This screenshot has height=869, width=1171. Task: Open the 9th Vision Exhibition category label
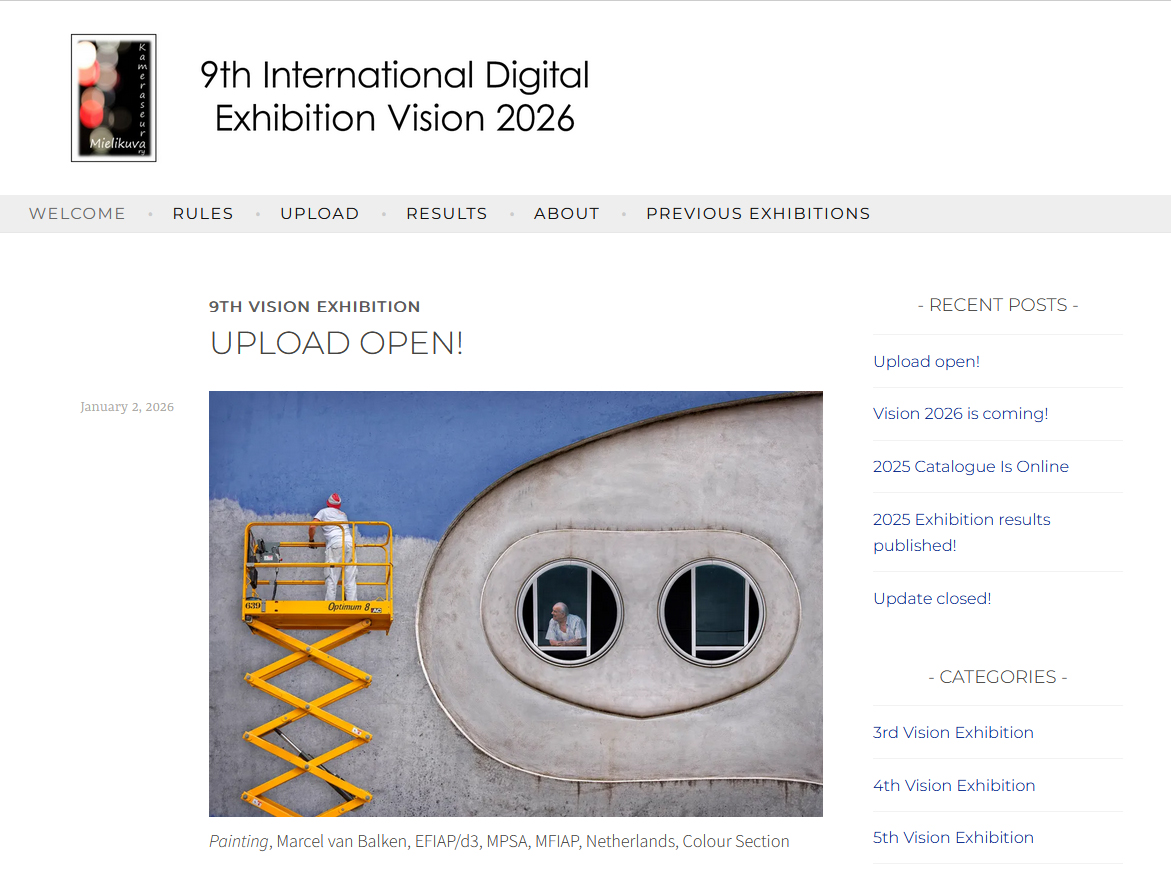click(314, 307)
